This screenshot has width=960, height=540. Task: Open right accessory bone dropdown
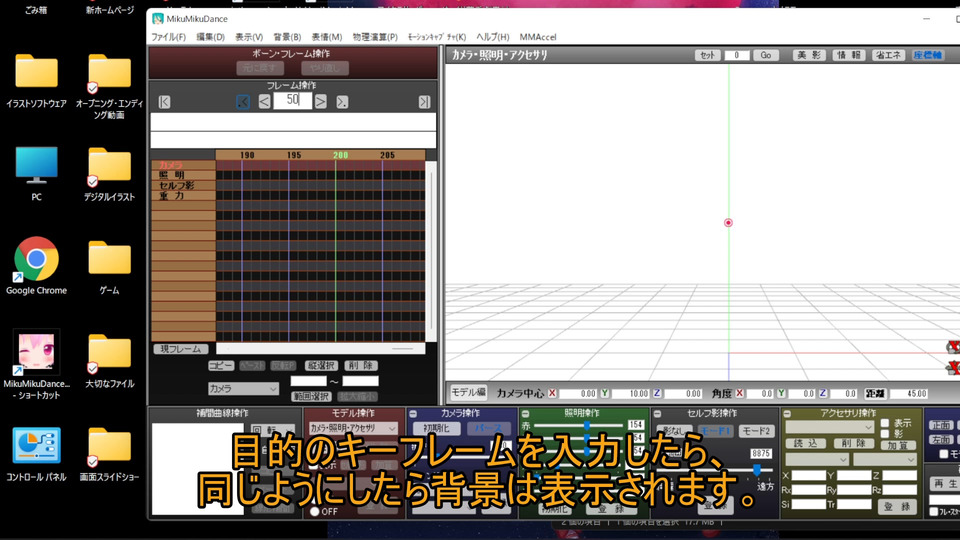885,459
